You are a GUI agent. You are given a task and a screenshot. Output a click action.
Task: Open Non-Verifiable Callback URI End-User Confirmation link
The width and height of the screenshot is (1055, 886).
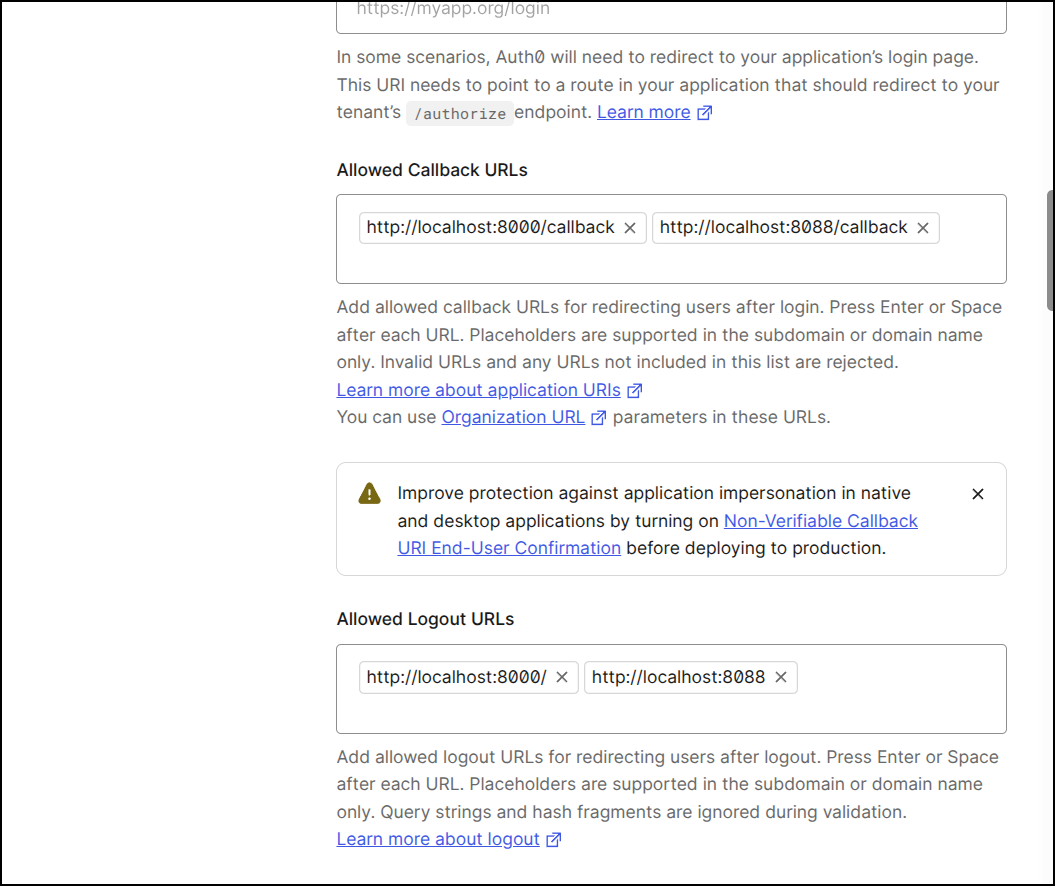click(x=657, y=535)
